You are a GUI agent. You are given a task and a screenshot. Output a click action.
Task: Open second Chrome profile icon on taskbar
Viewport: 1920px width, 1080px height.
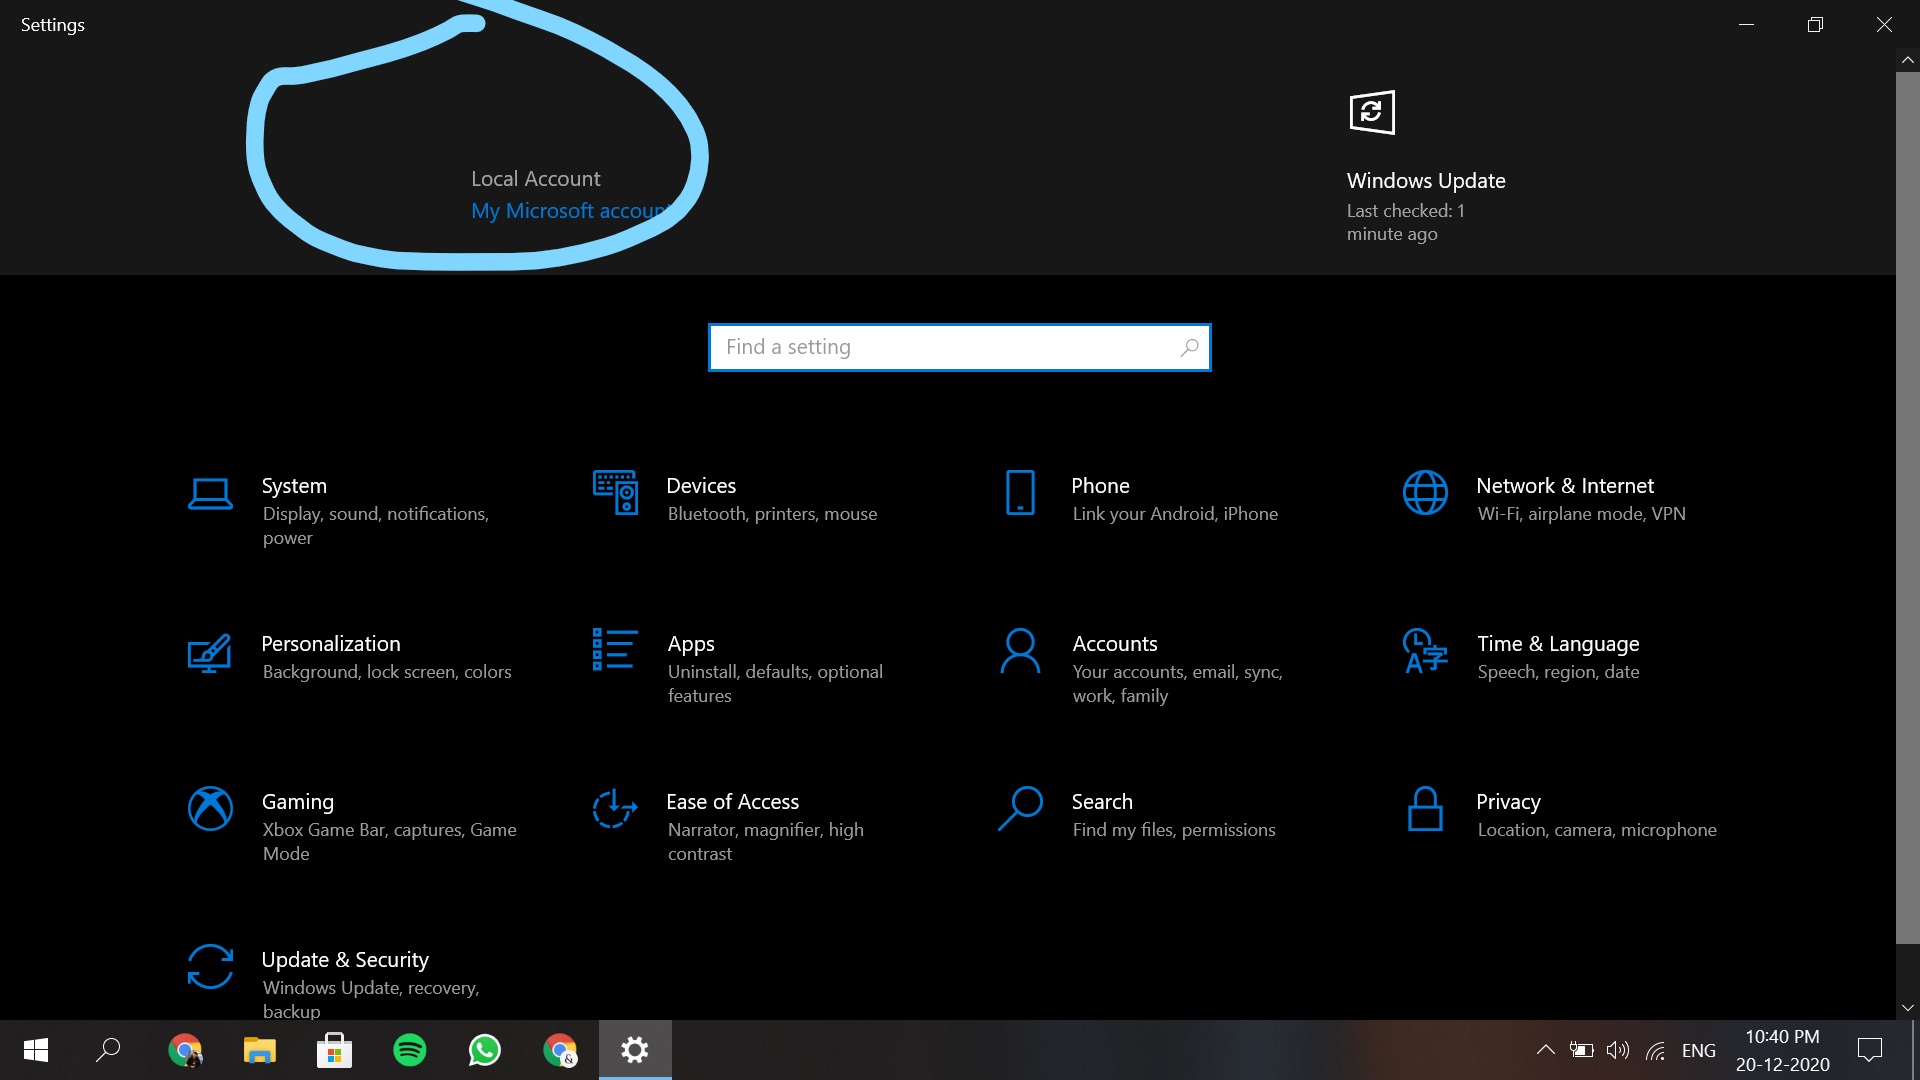tap(560, 1050)
